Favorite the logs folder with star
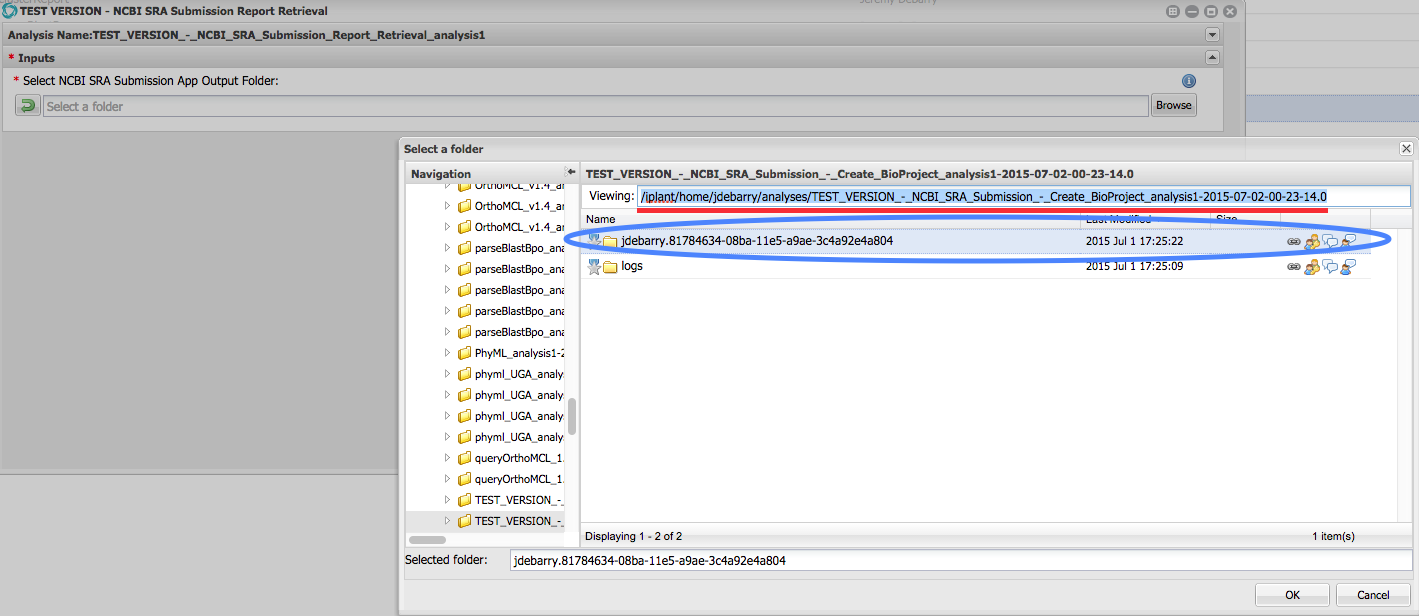 click(x=594, y=266)
